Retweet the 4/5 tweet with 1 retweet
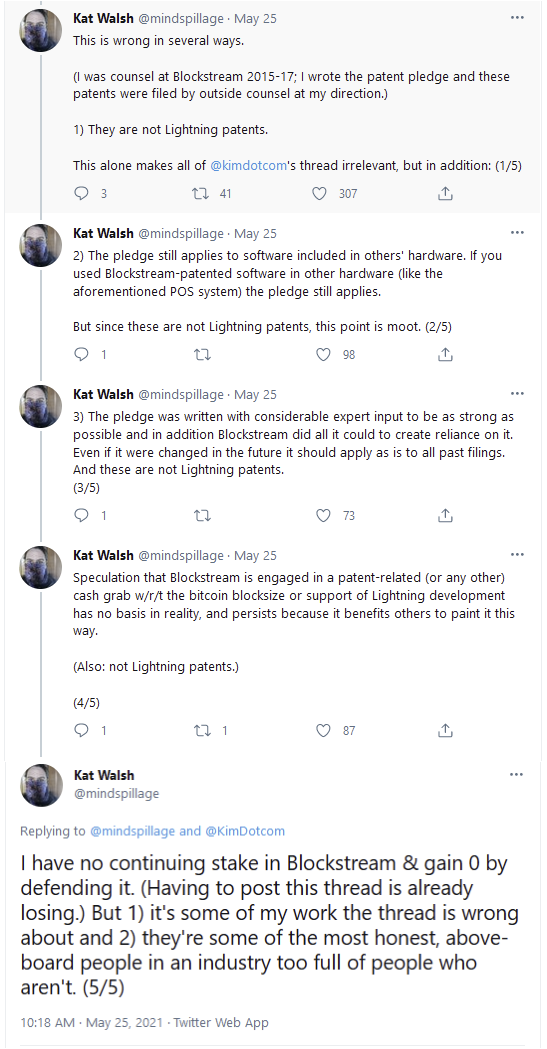The width and height of the screenshot is (547, 1049). click(x=202, y=731)
